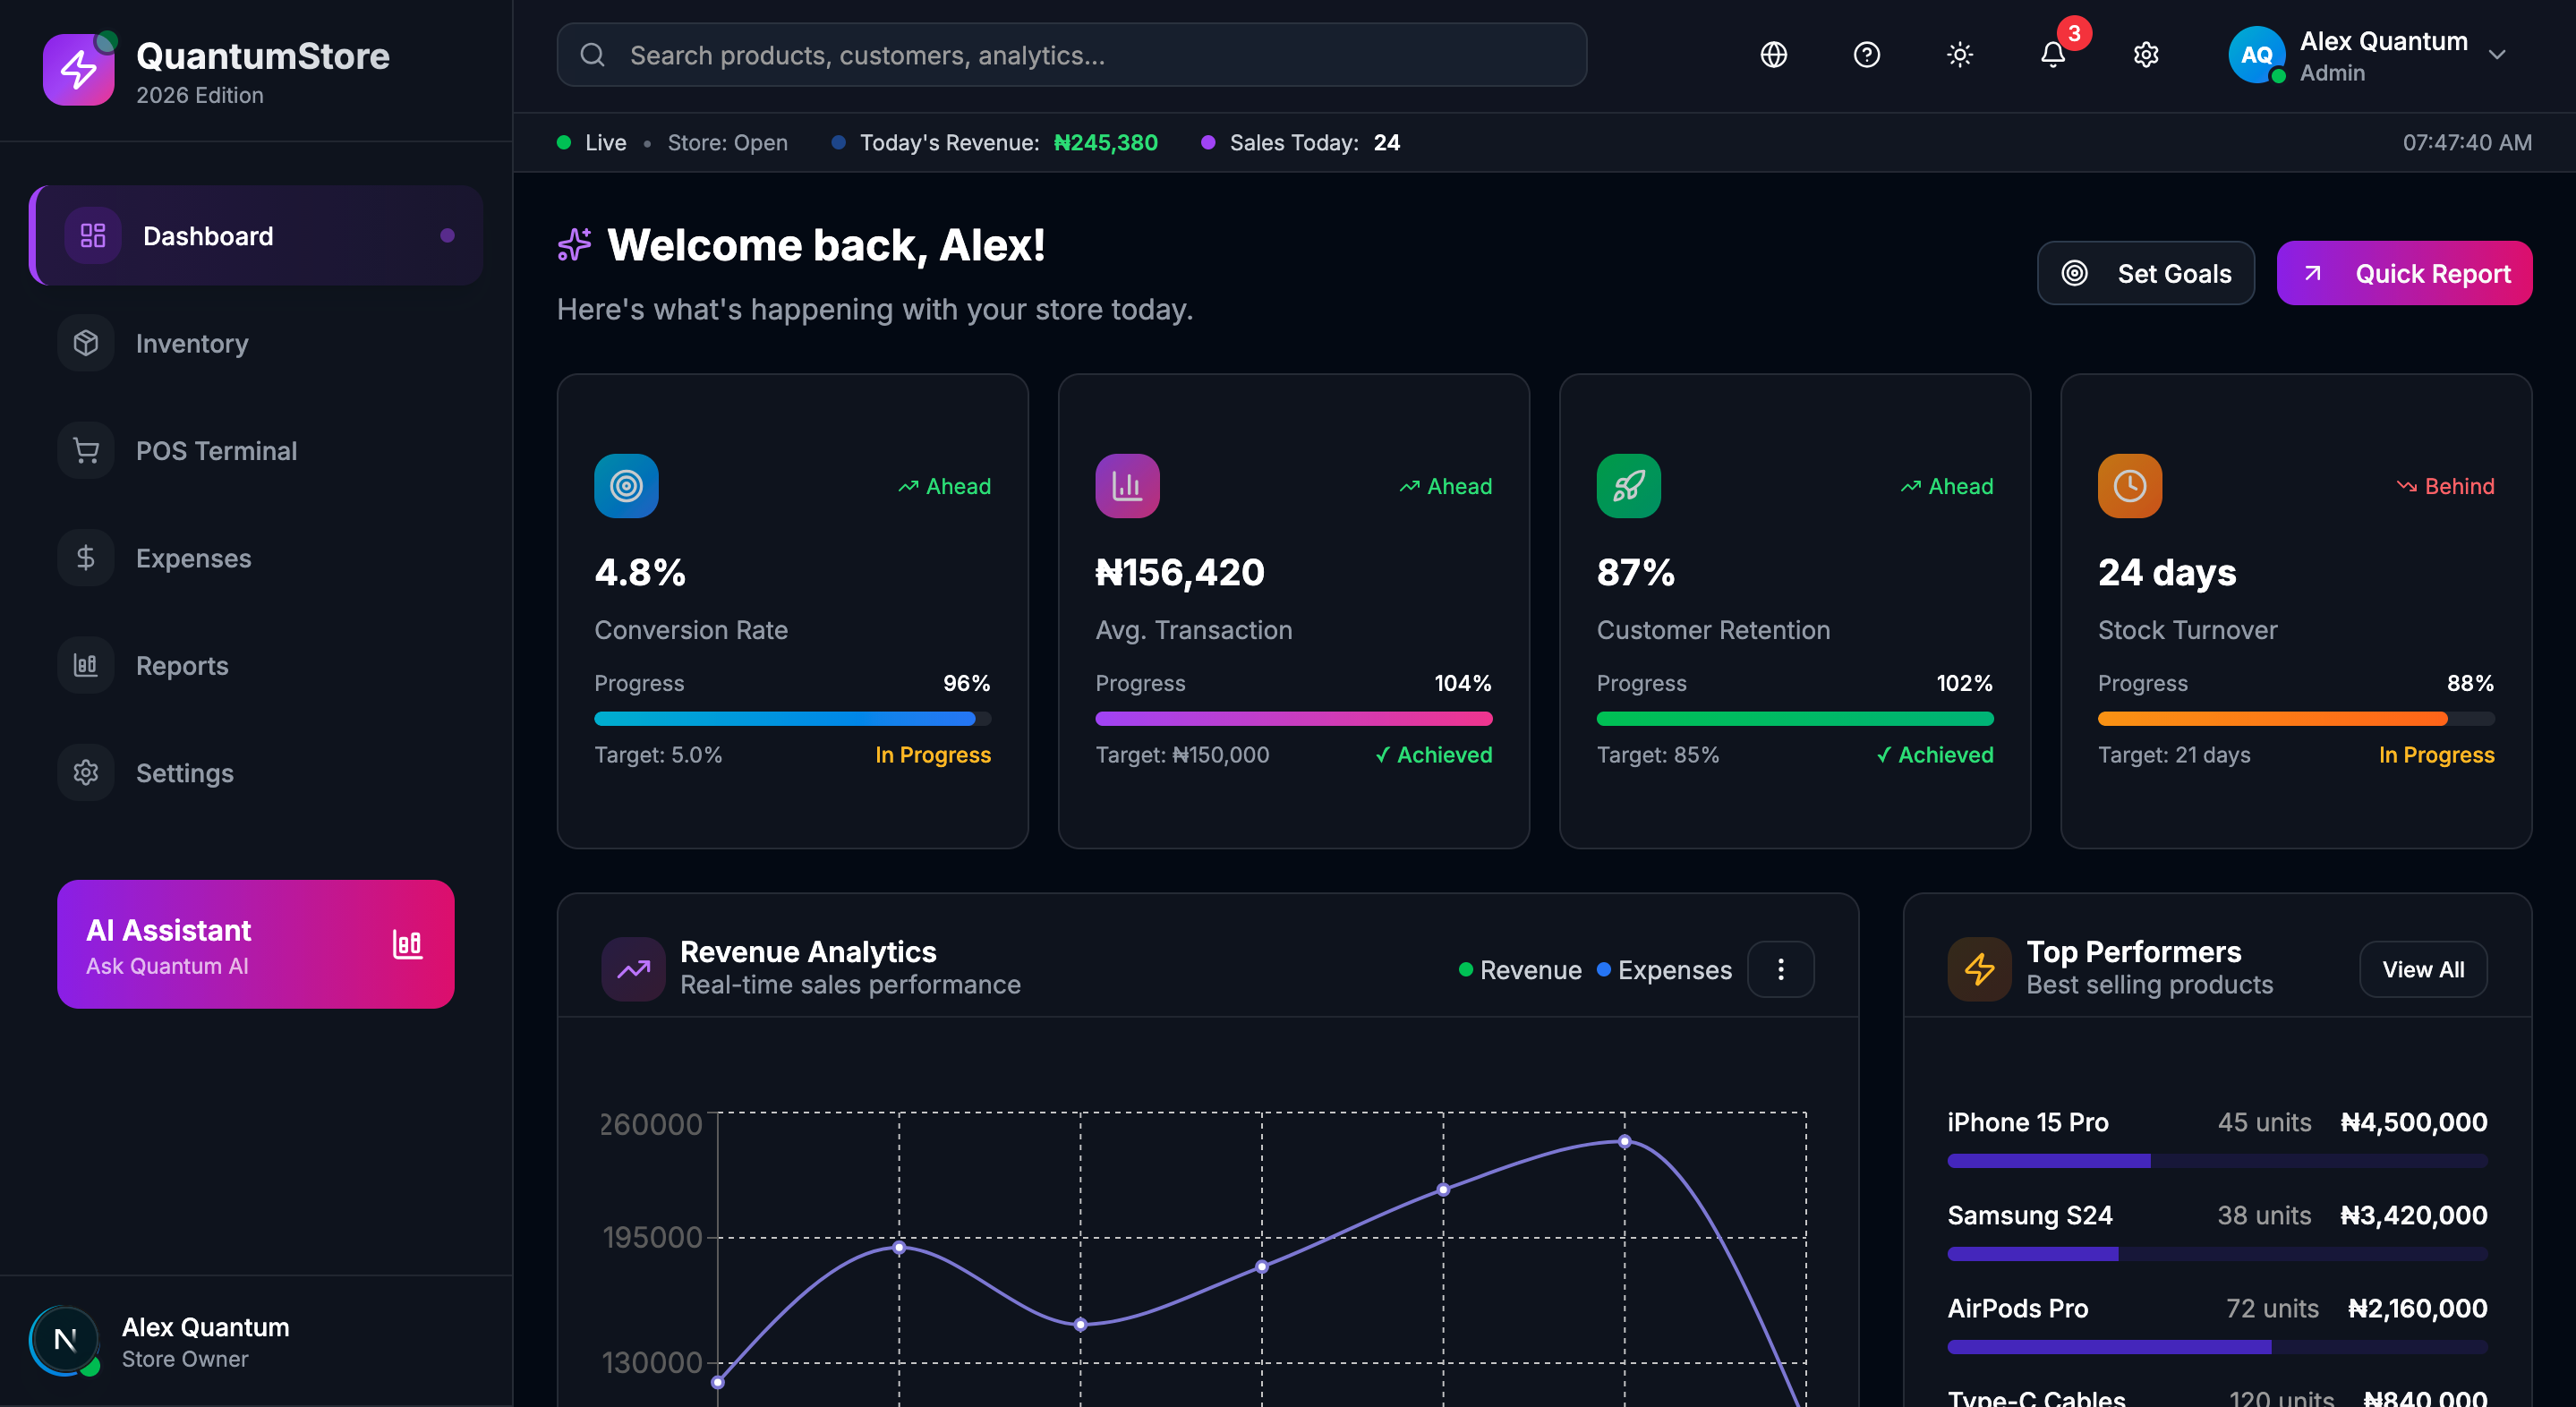The height and width of the screenshot is (1407, 2576).
Task: Open the settings gear in the top bar
Action: 2146,55
